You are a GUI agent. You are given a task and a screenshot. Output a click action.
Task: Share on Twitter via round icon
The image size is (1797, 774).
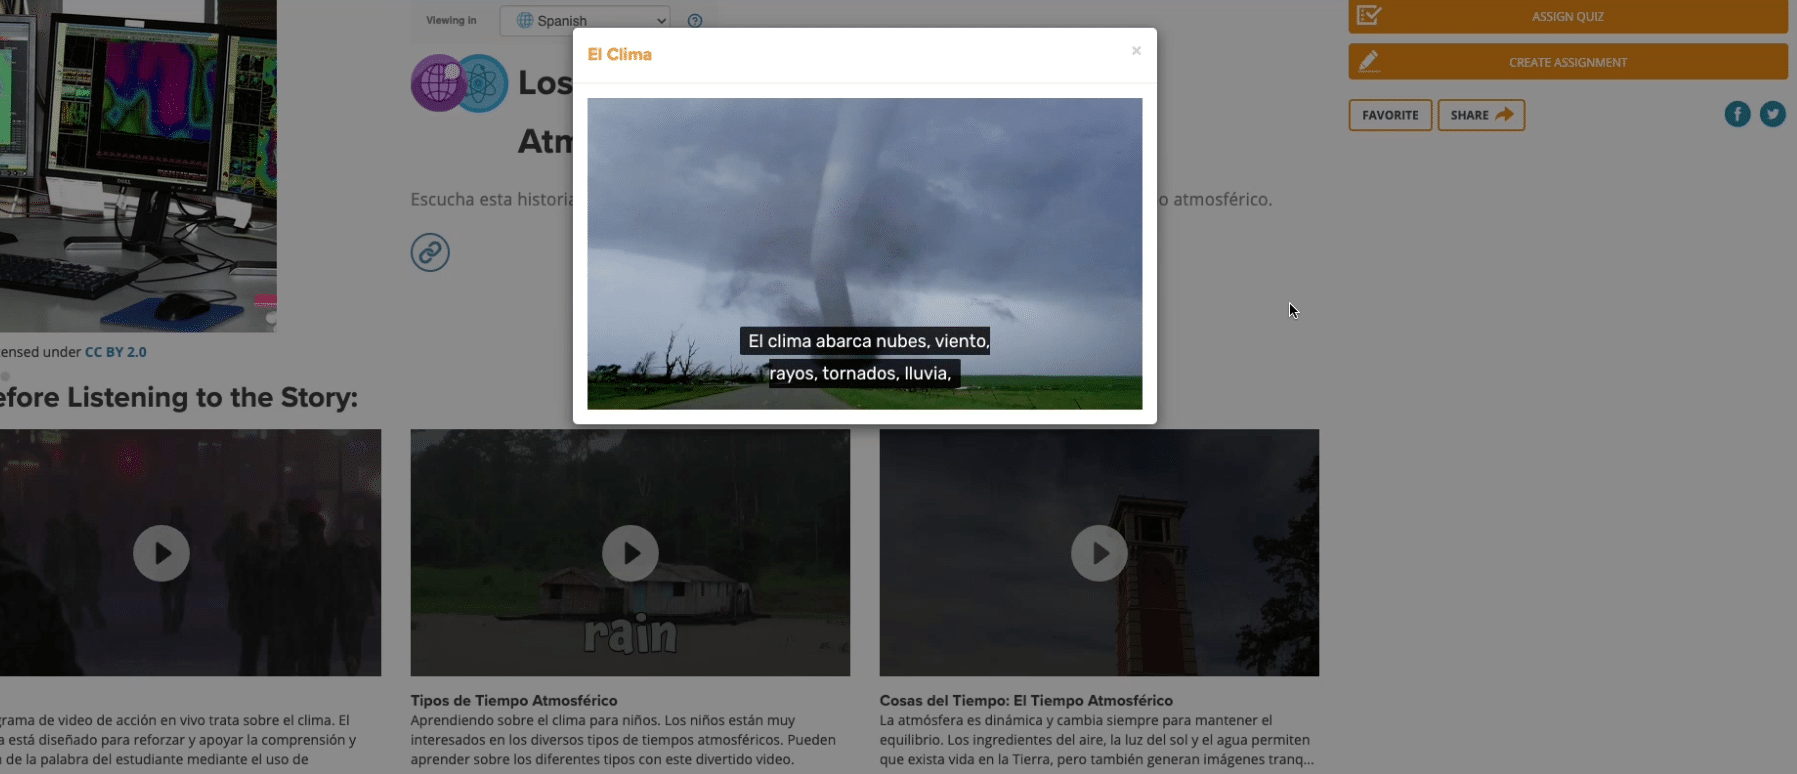[1772, 114]
